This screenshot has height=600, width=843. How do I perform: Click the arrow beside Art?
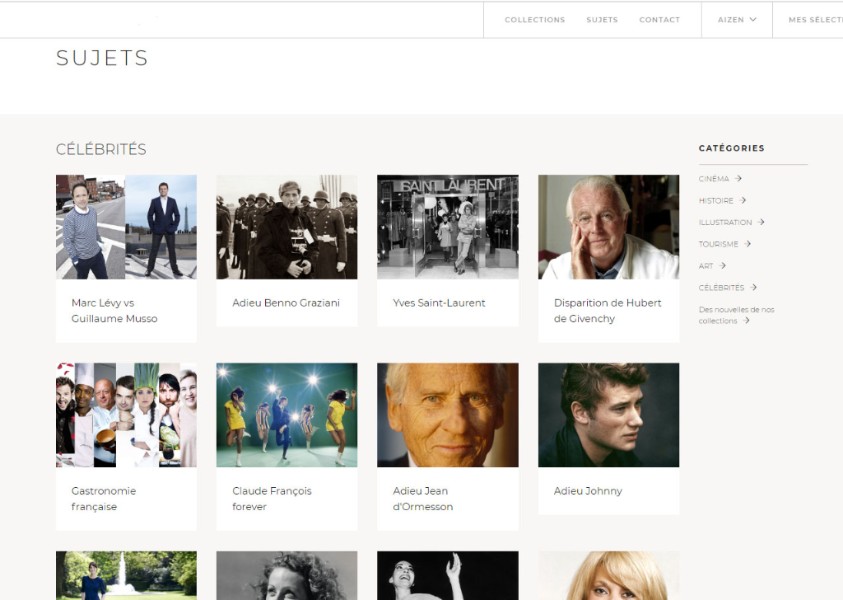723,266
